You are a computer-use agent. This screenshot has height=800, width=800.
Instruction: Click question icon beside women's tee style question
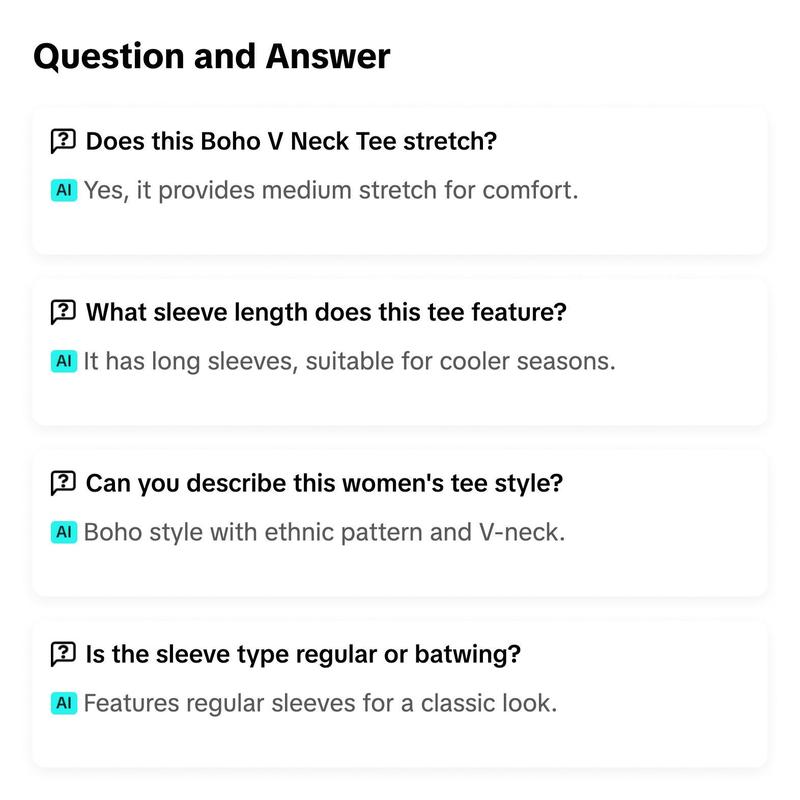pos(63,483)
